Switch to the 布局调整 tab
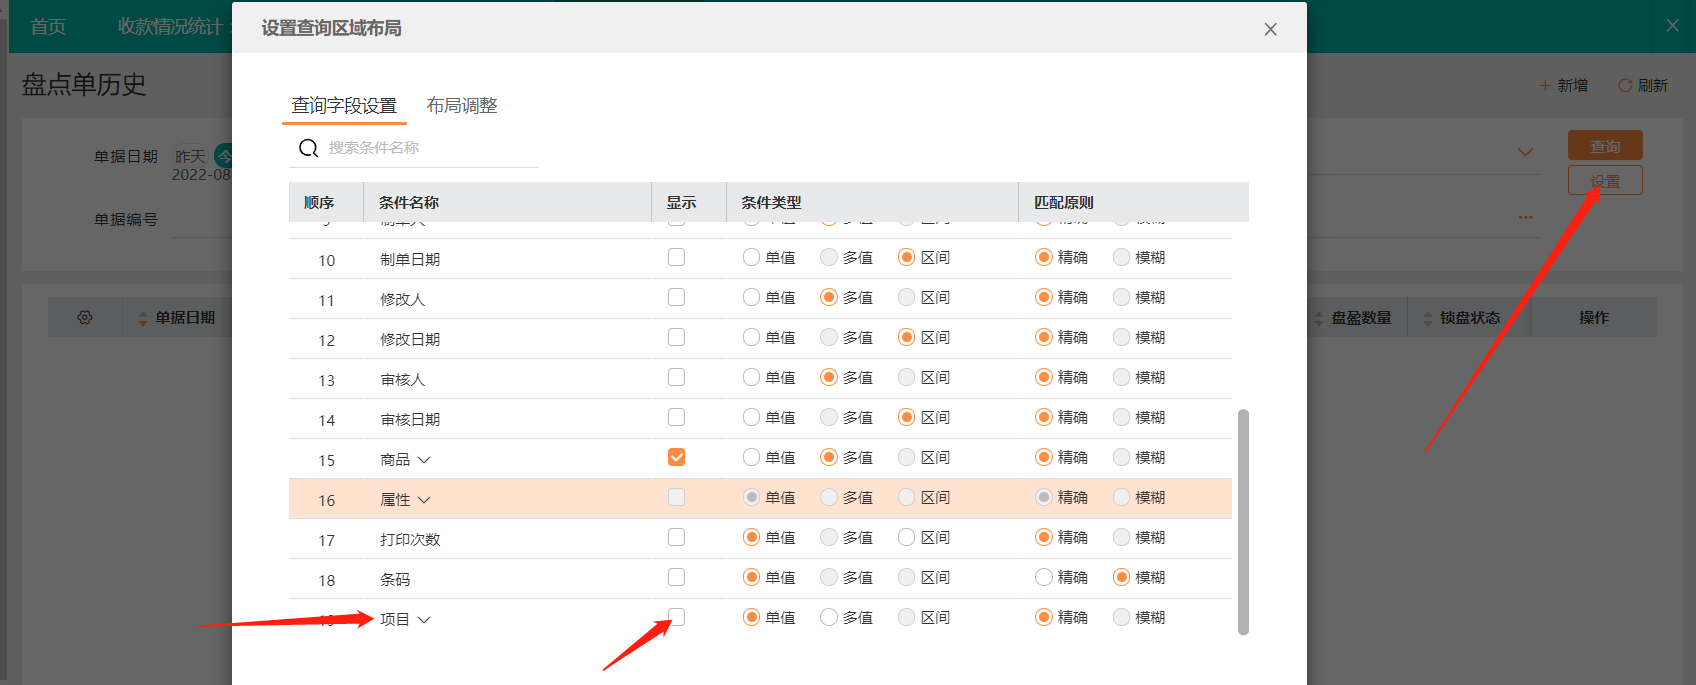This screenshot has height=685, width=1696. pyautogui.click(x=461, y=105)
